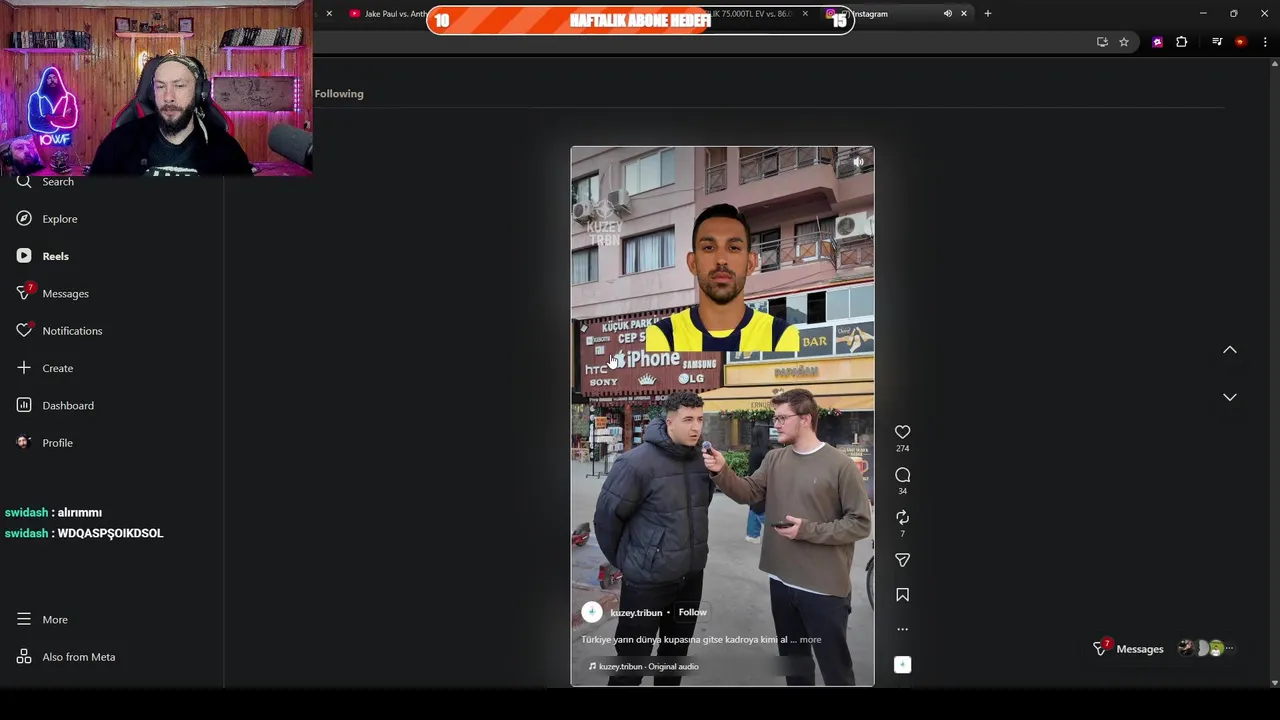Screen dimensions: 1280x720
Task: Open 'kuzey.tribun · Original audio' link
Action: coord(648,666)
